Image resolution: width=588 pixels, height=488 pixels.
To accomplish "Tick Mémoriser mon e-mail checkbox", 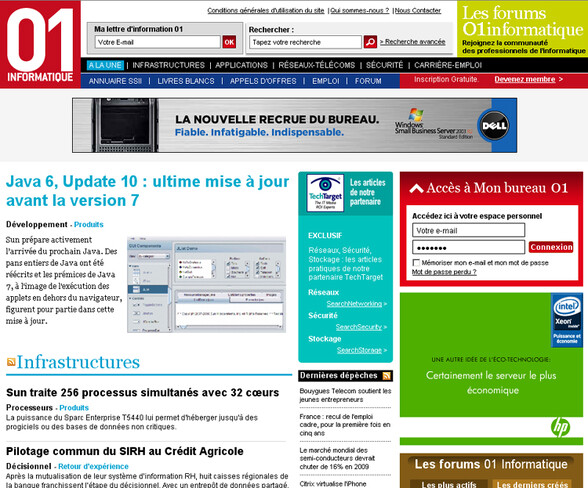I will pos(416,263).
